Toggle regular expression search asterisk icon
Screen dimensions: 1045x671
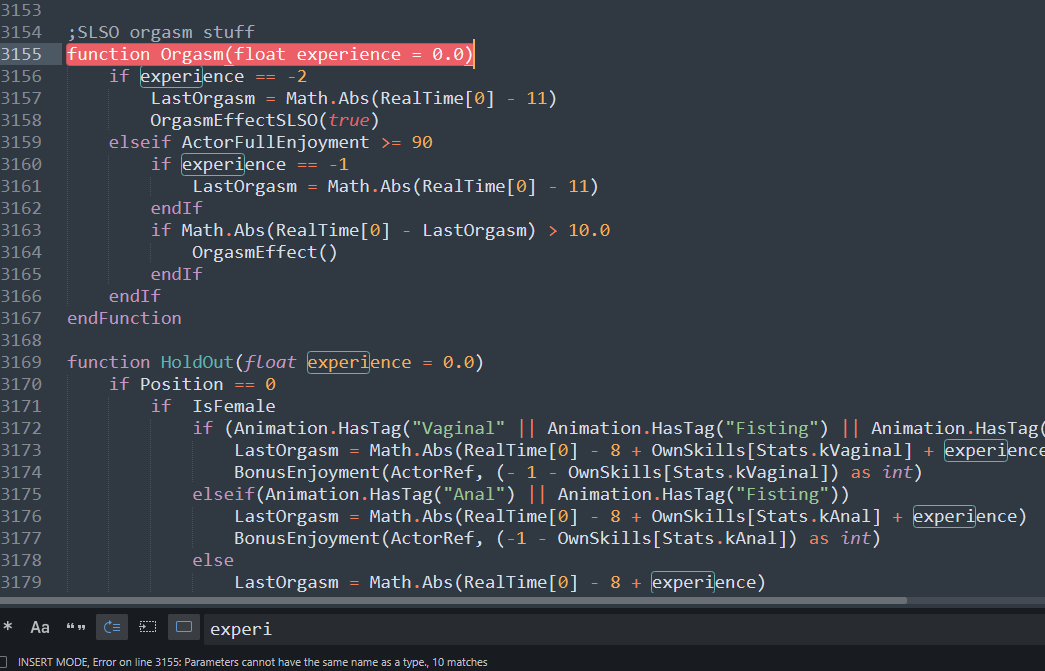[9, 628]
